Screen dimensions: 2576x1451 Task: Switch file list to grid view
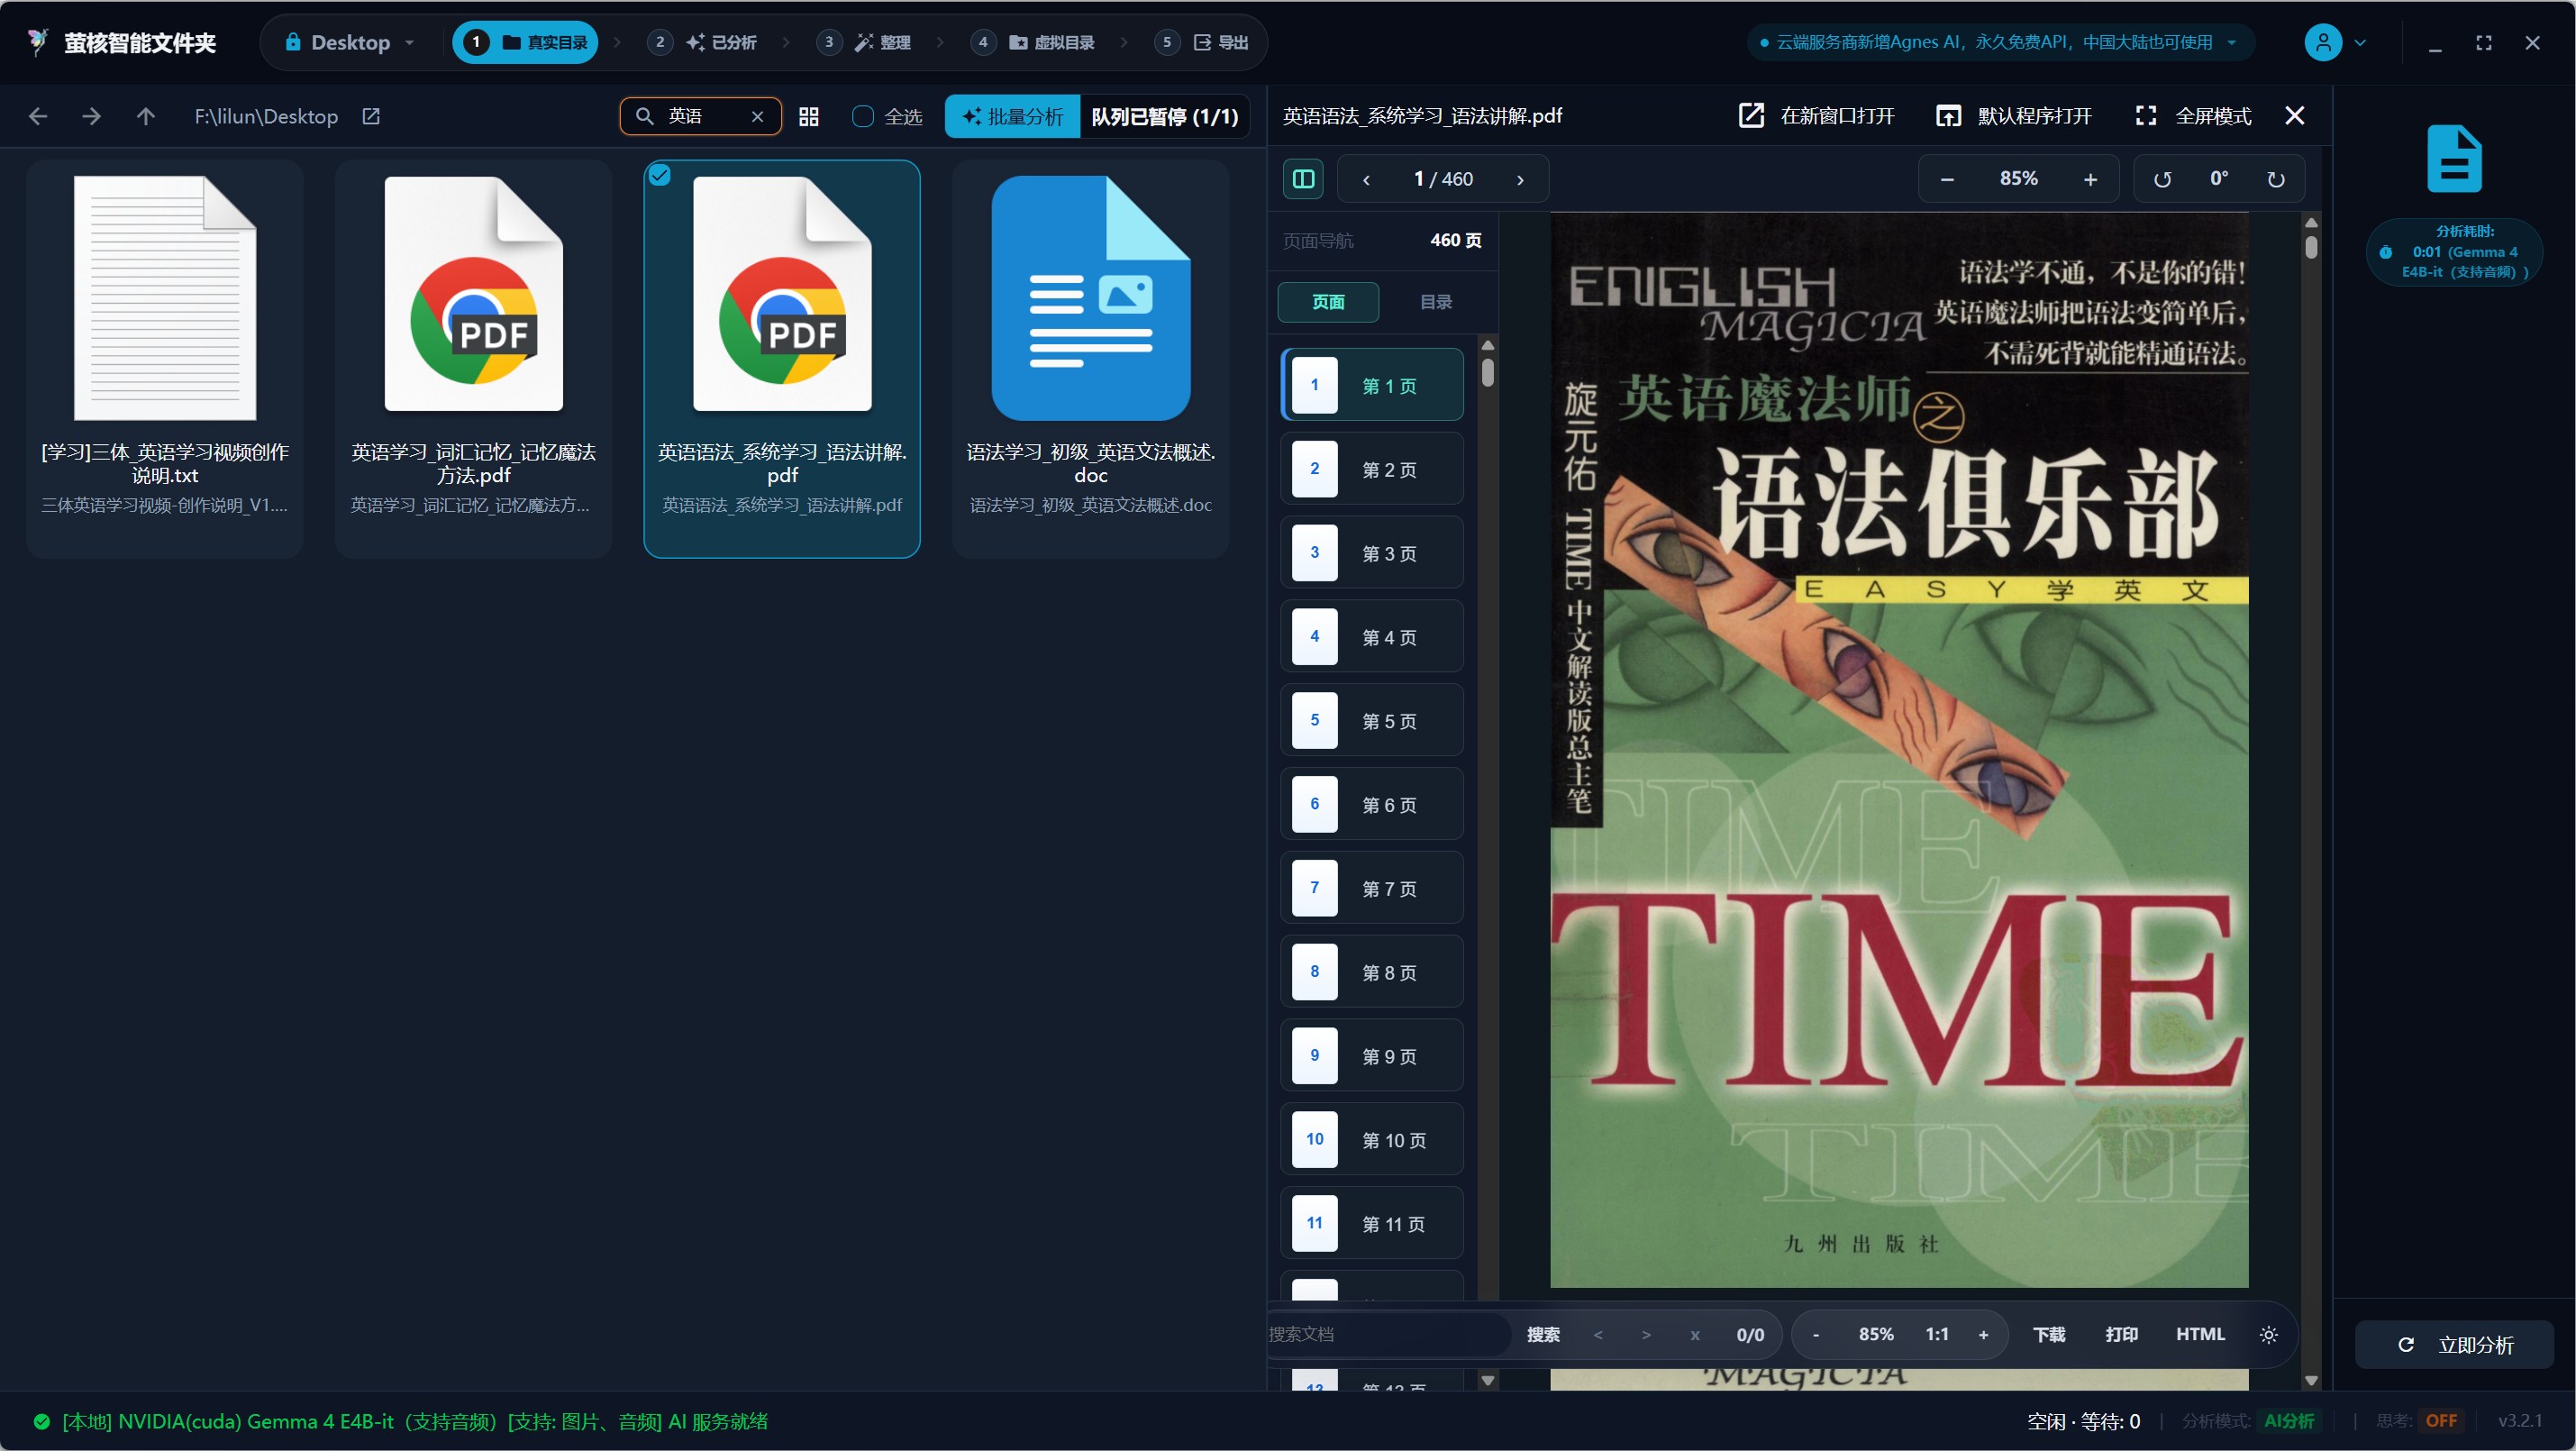[x=809, y=116]
